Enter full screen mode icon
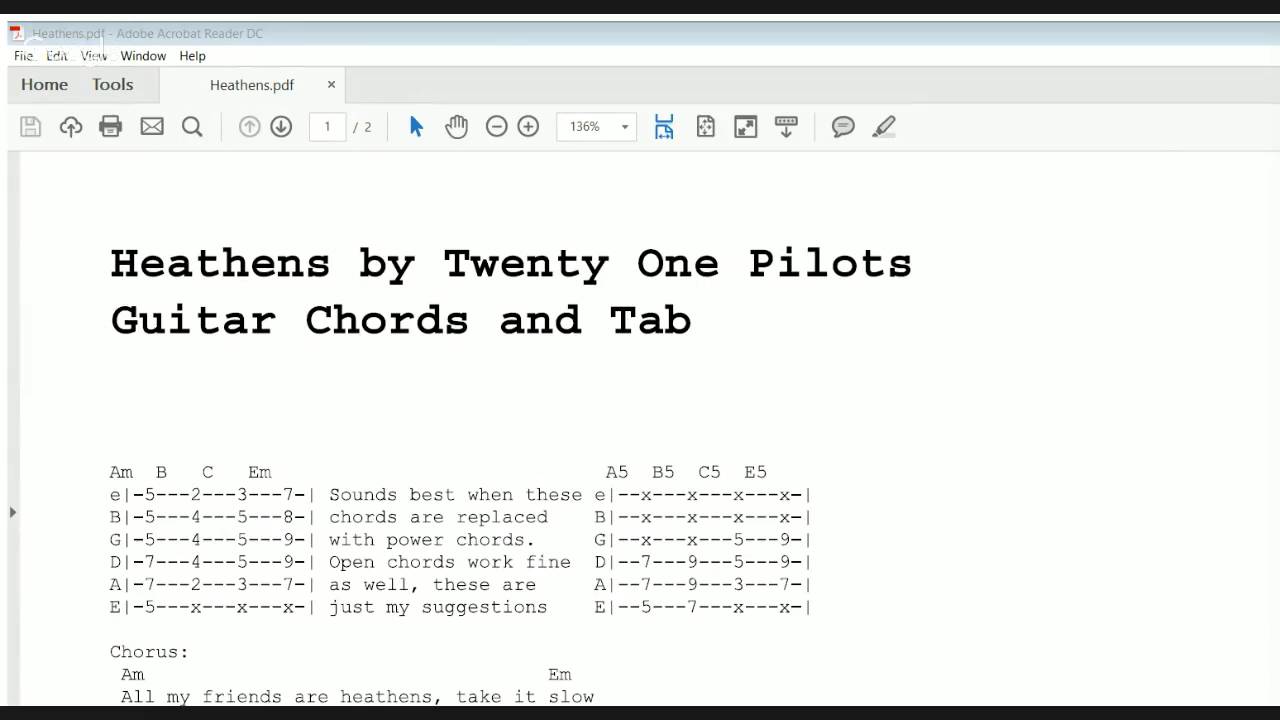Image resolution: width=1280 pixels, height=720 pixels. click(x=746, y=127)
